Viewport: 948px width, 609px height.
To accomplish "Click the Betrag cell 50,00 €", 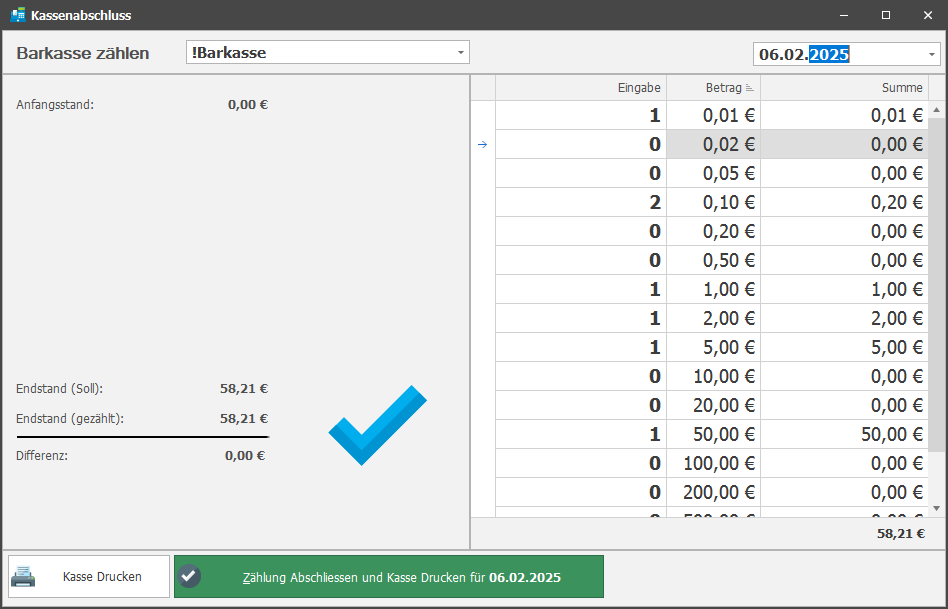I will pyautogui.click(x=713, y=435).
